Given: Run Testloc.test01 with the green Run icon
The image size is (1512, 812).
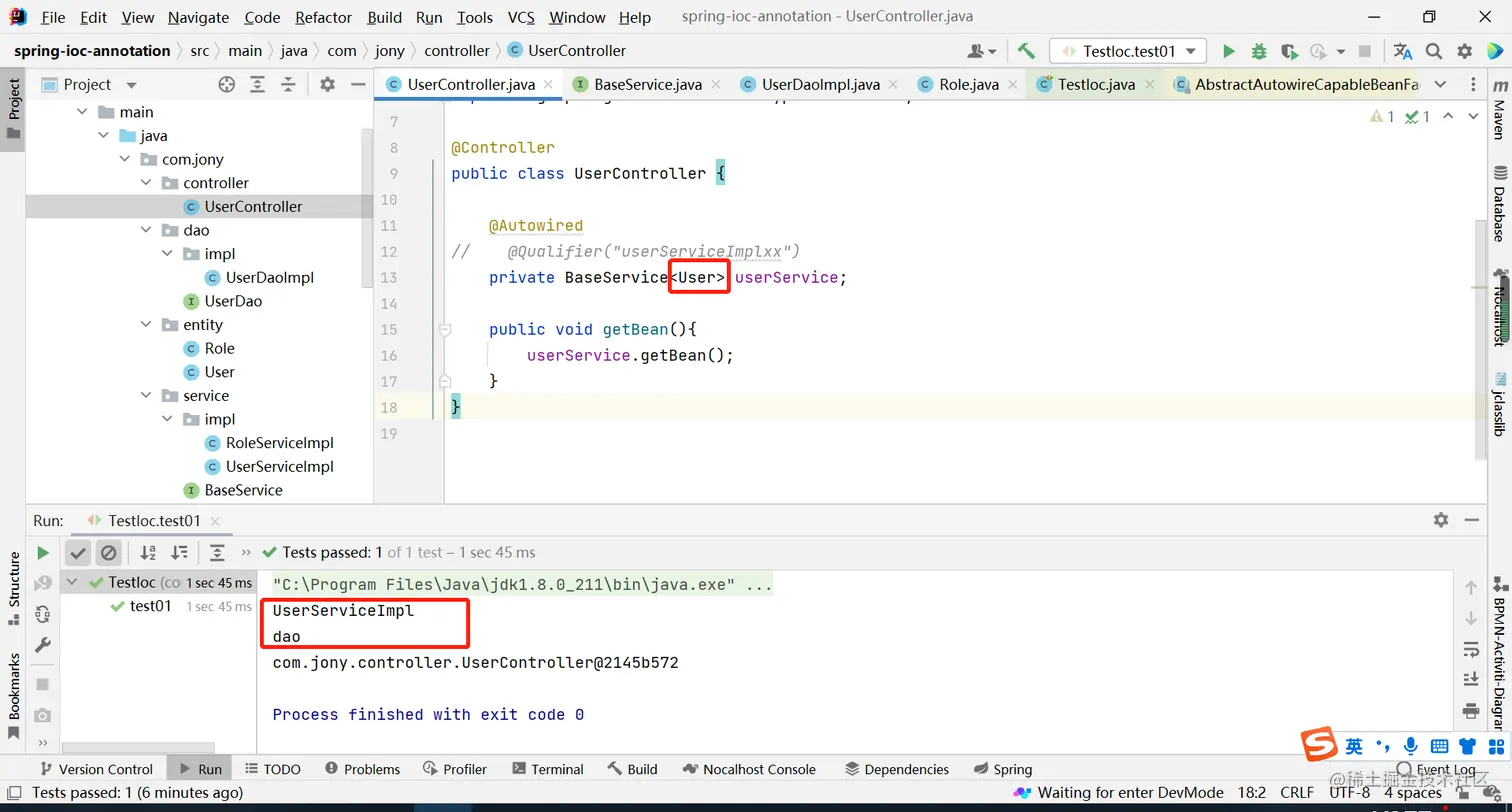Looking at the screenshot, I should point(1229,51).
